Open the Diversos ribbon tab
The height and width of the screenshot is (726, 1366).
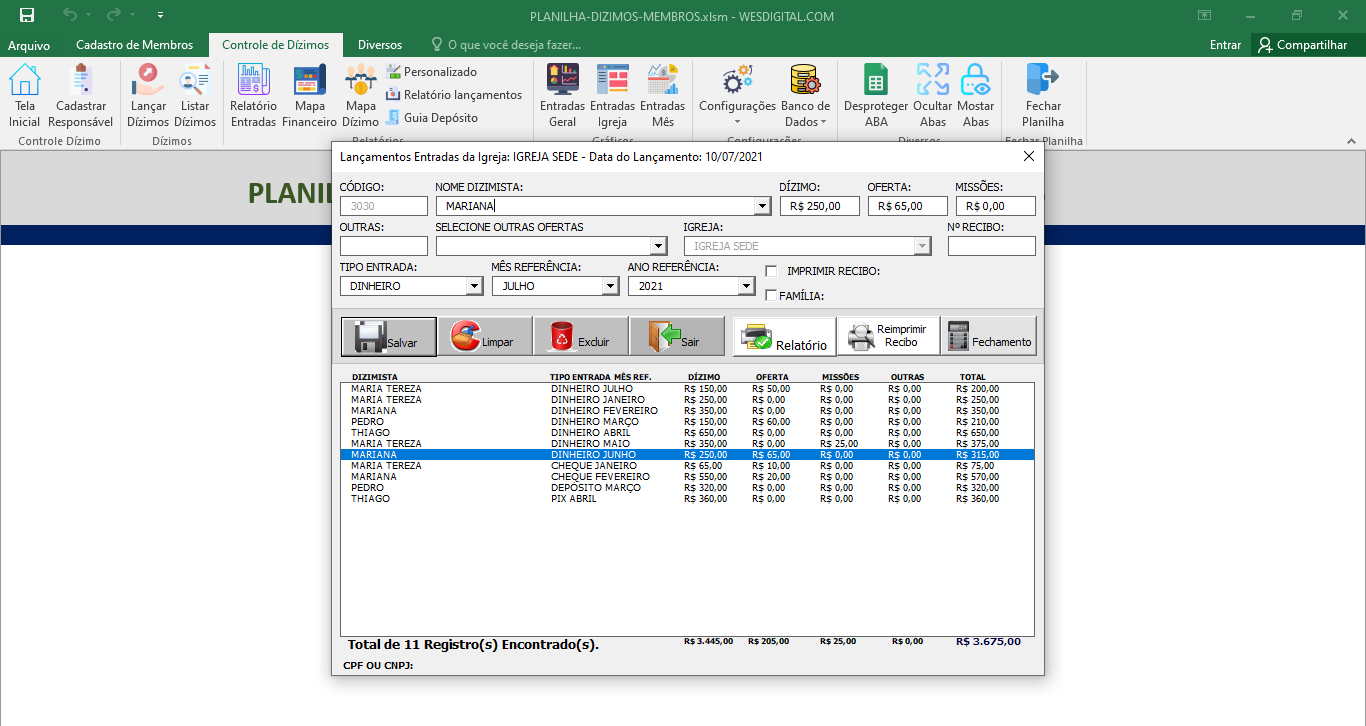click(379, 45)
